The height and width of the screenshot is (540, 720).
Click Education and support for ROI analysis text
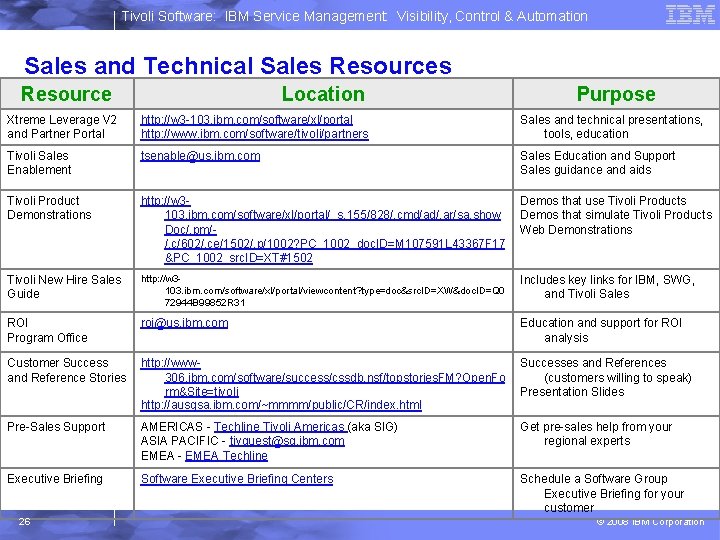(601, 330)
